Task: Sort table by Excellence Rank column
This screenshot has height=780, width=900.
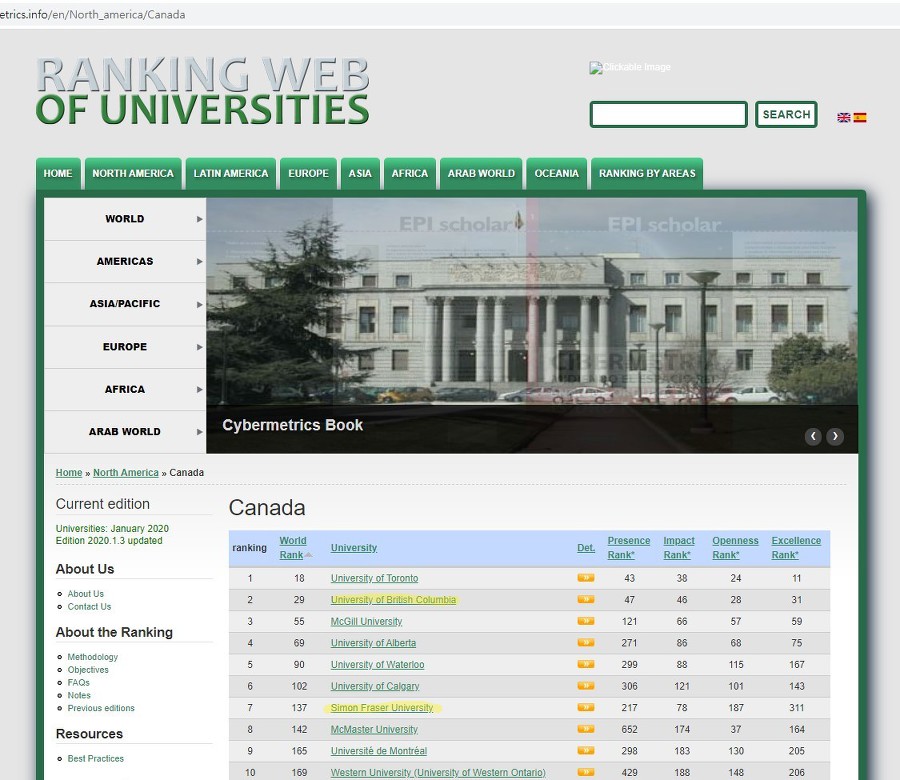Action: pos(796,548)
